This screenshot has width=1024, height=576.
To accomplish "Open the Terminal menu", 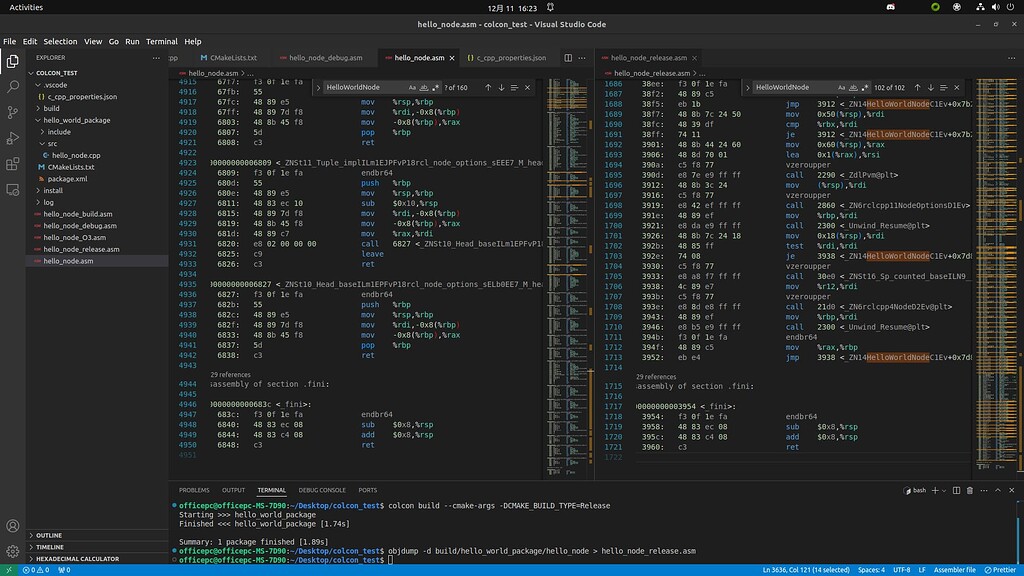I will 161,41.
